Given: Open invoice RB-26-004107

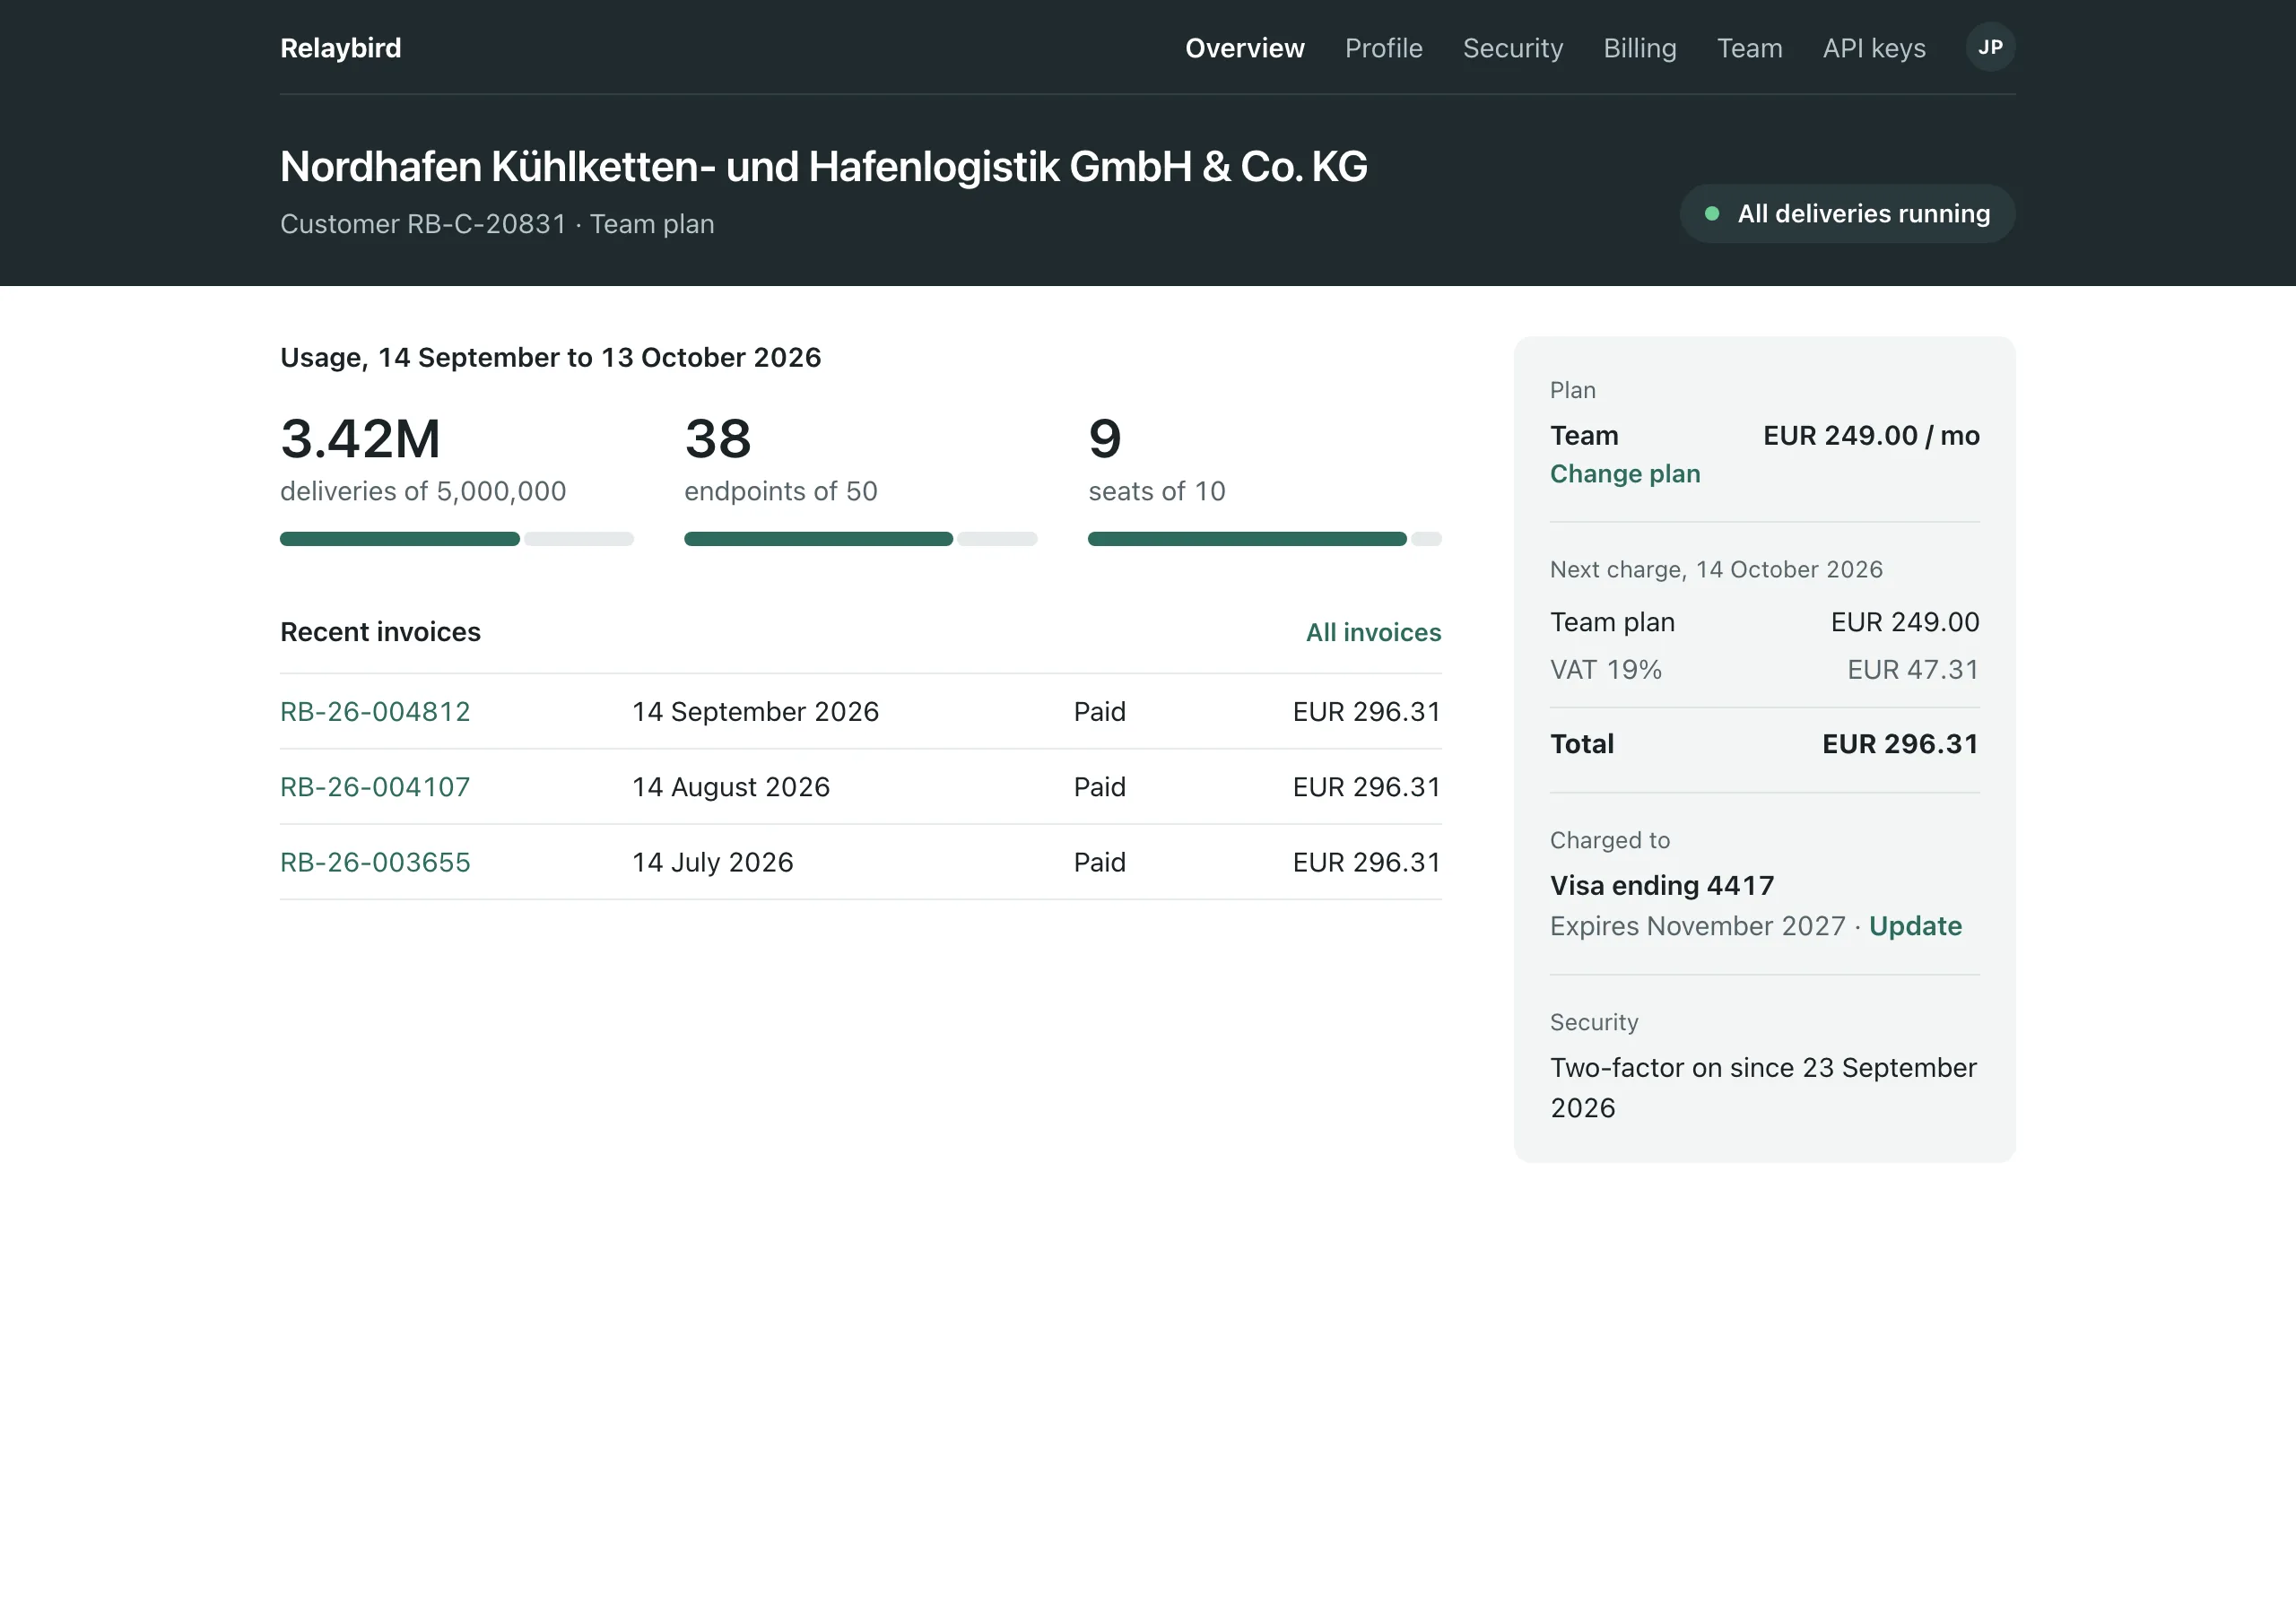Looking at the screenshot, I should click(375, 787).
